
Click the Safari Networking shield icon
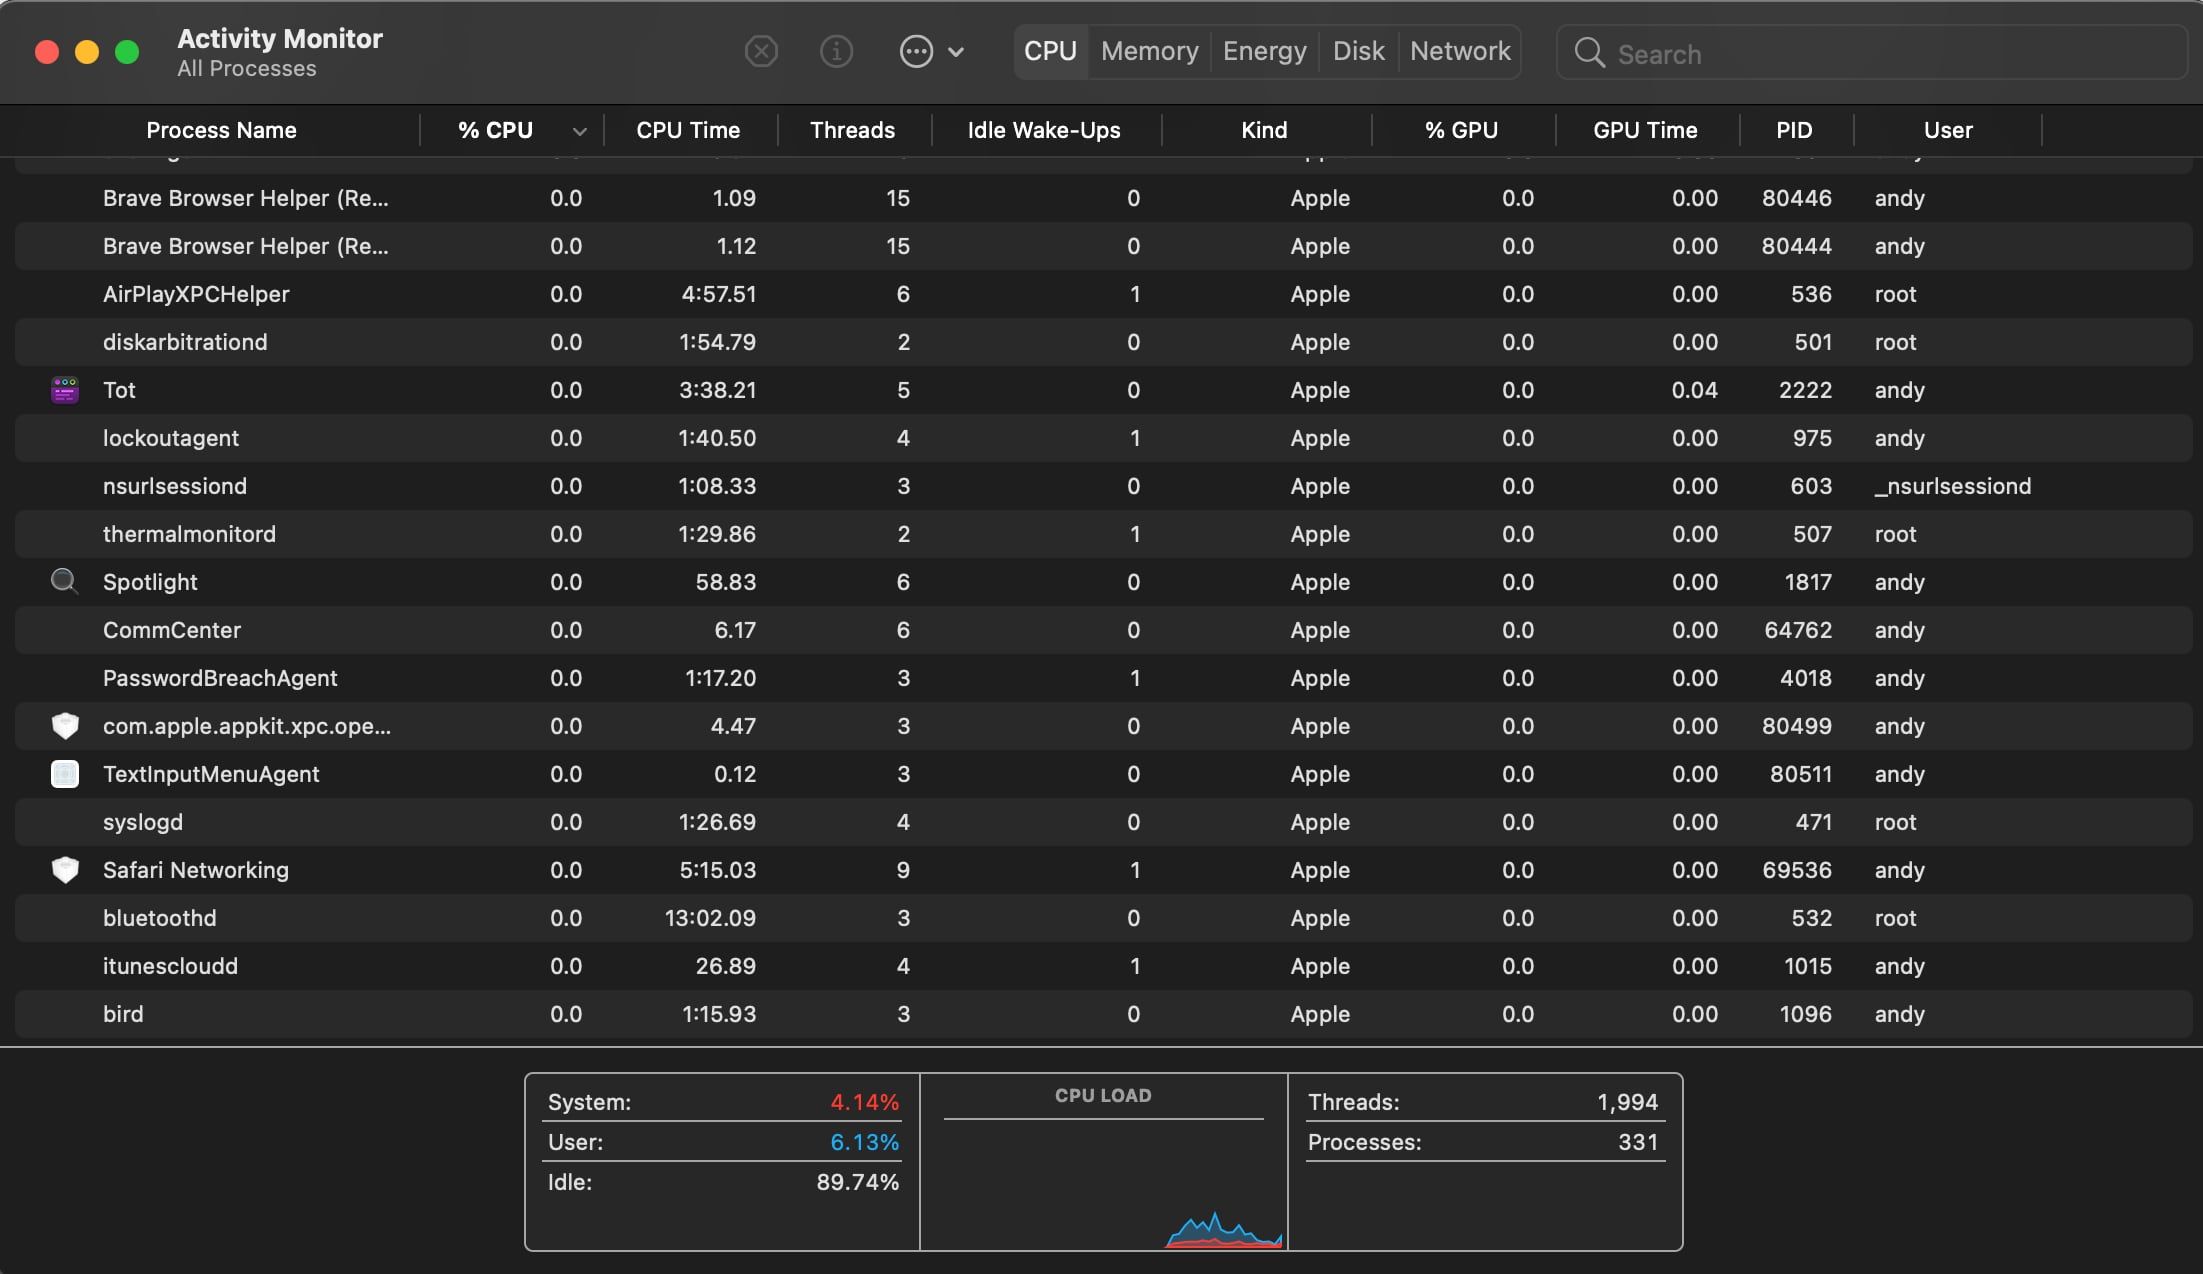tap(65, 870)
